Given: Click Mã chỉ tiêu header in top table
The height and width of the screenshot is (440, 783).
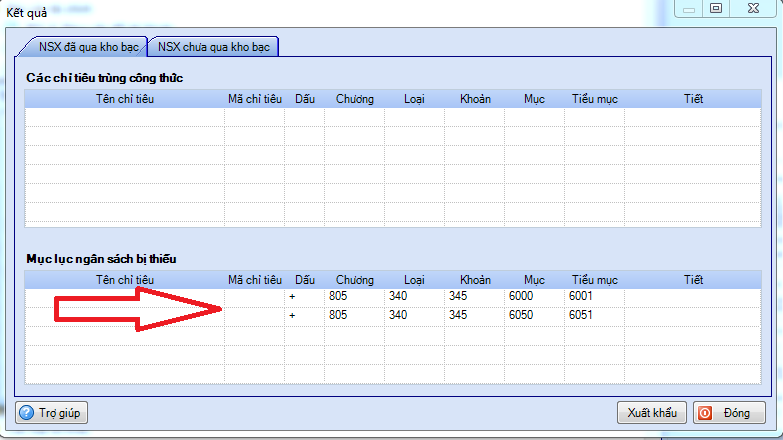Looking at the screenshot, I should [x=255, y=99].
